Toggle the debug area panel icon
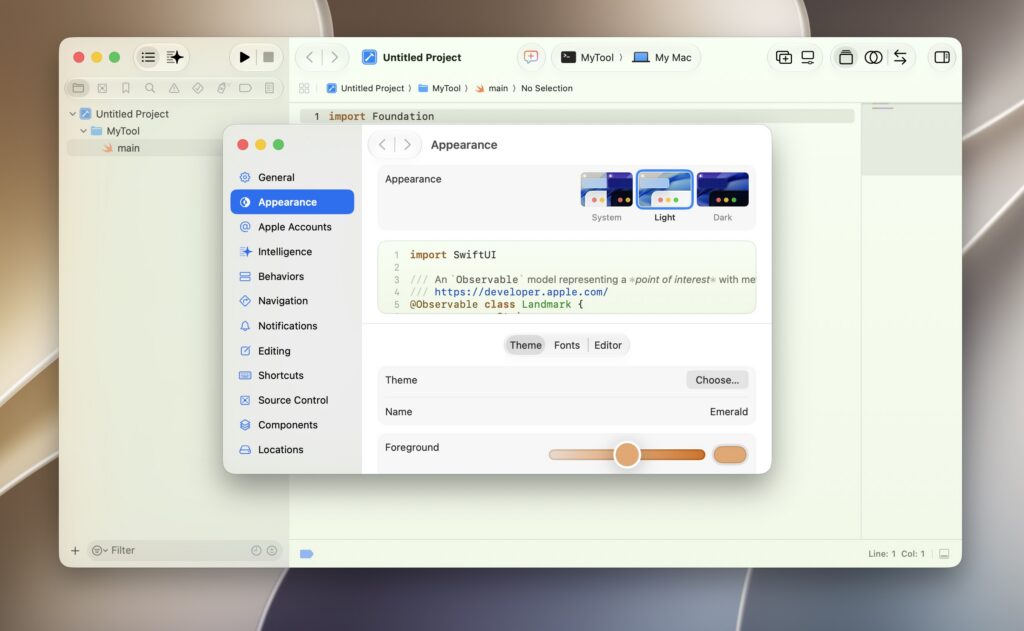Image resolution: width=1024 pixels, height=631 pixels. 944,554
